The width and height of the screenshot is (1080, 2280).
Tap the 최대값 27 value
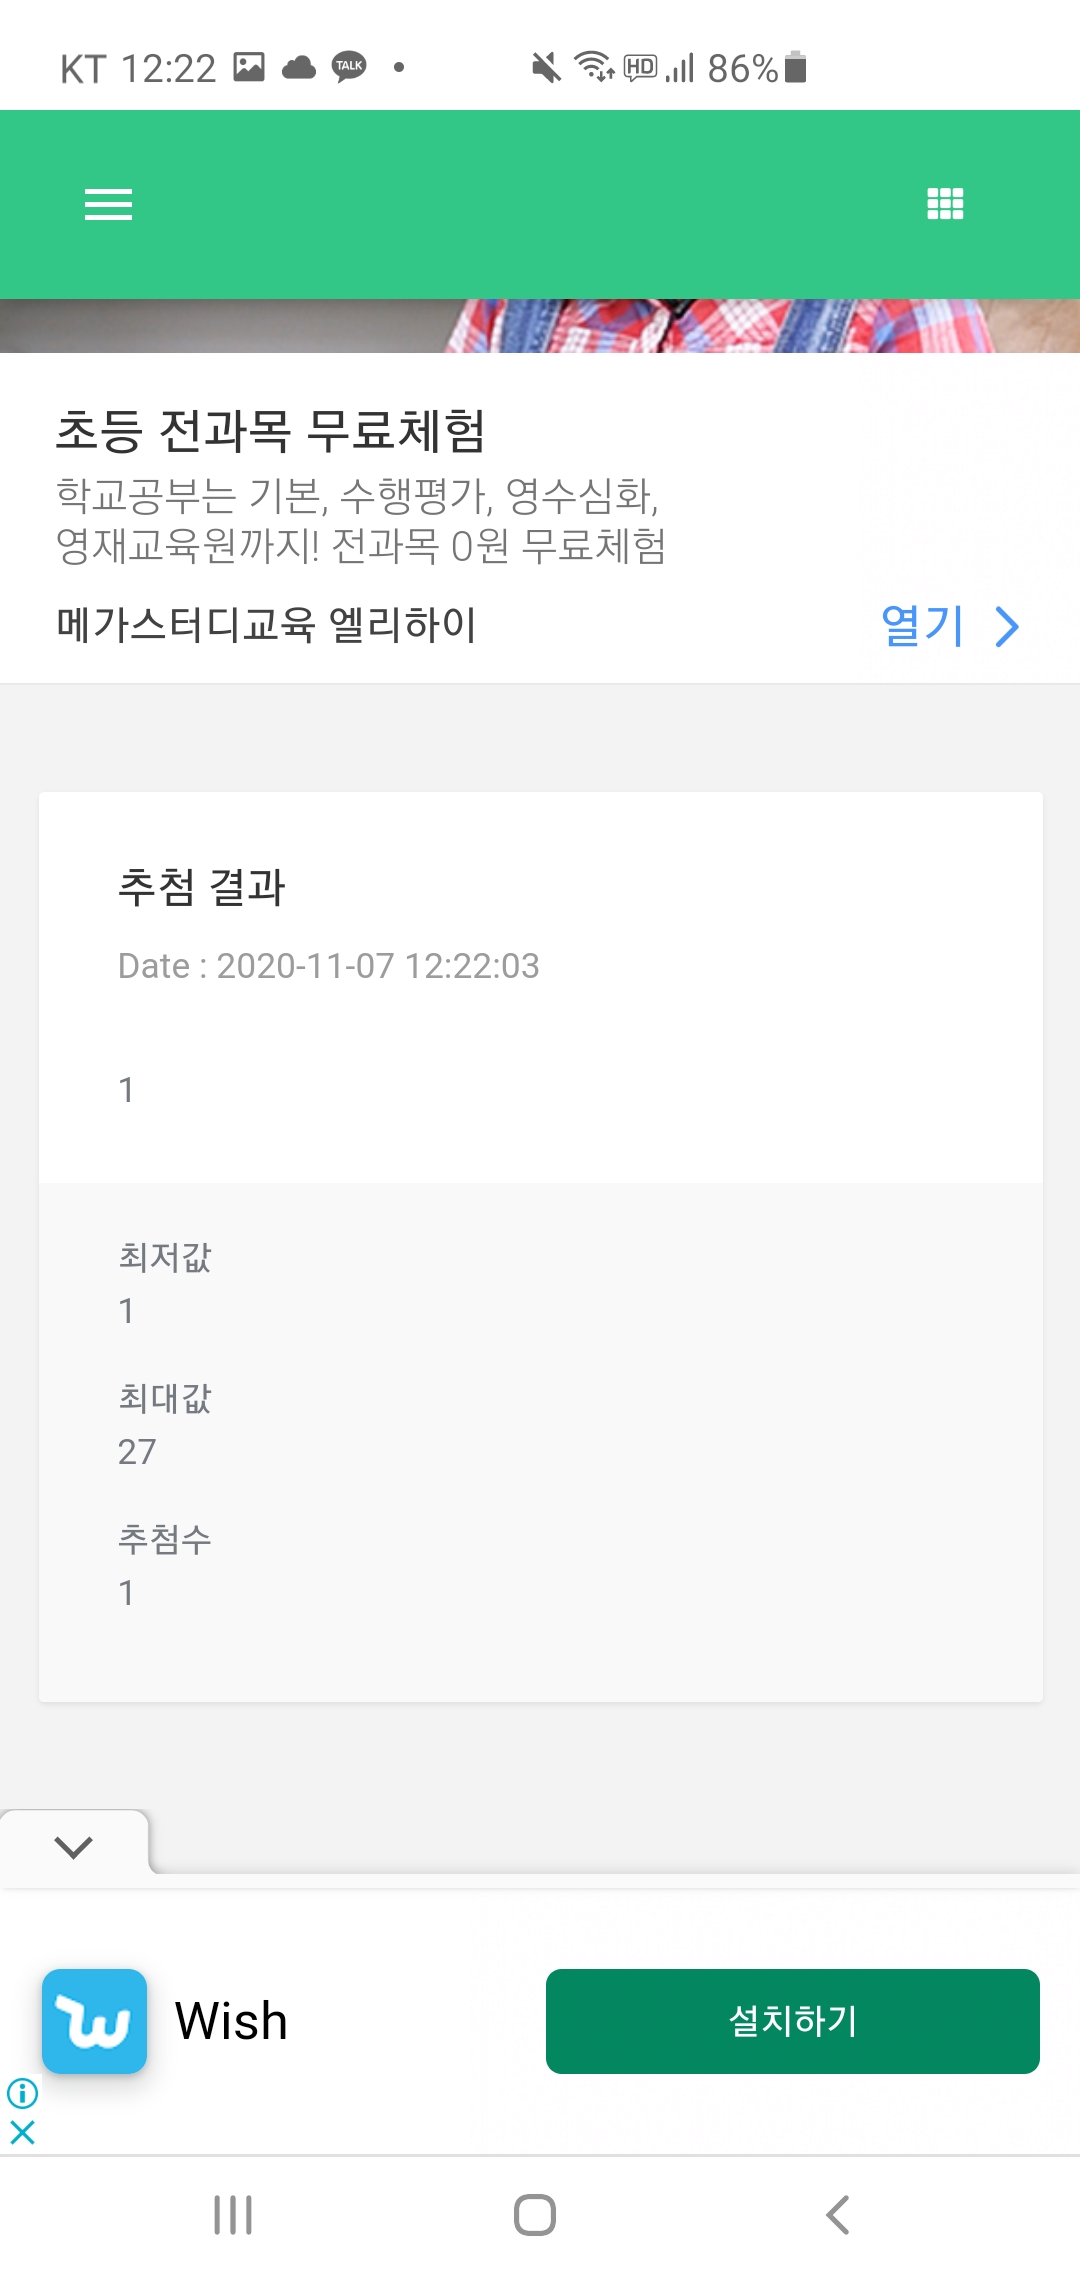point(137,1451)
